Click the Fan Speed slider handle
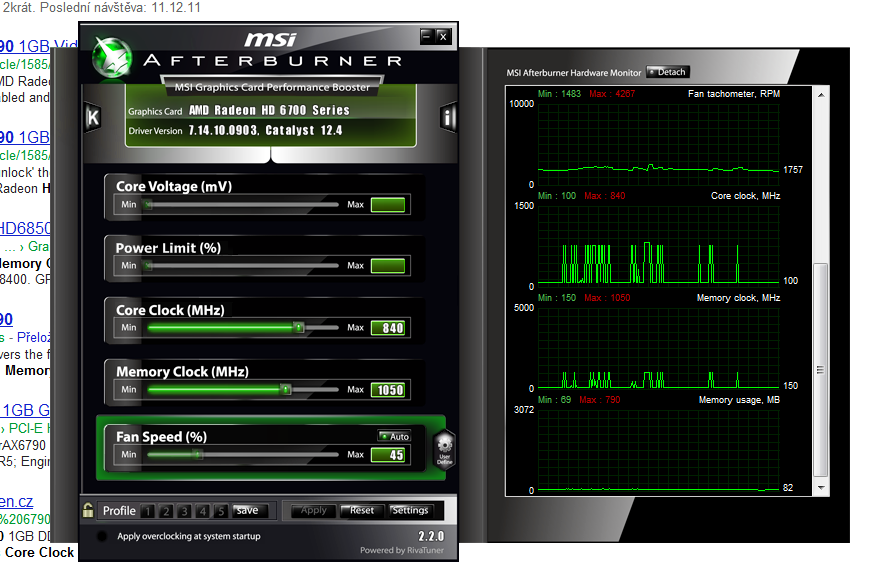888x572 pixels. pyautogui.click(x=197, y=454)
